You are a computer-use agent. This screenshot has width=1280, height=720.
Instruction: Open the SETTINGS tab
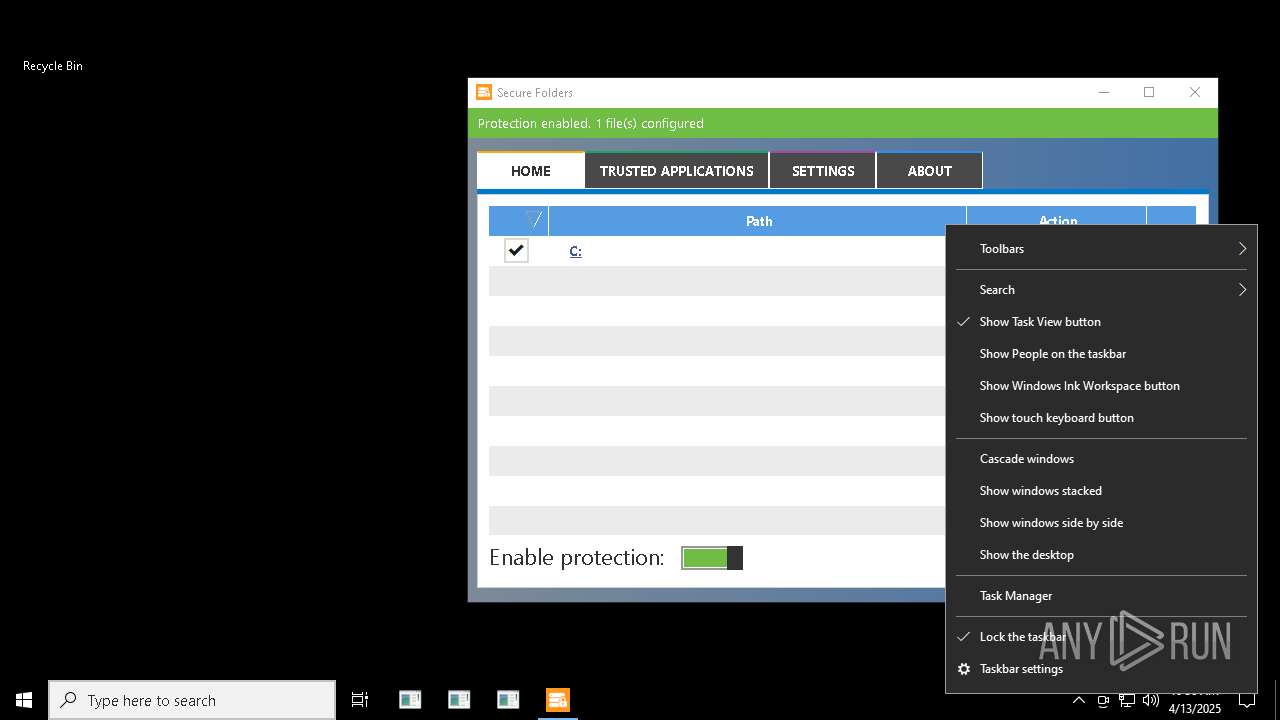[x=823, y=171]
